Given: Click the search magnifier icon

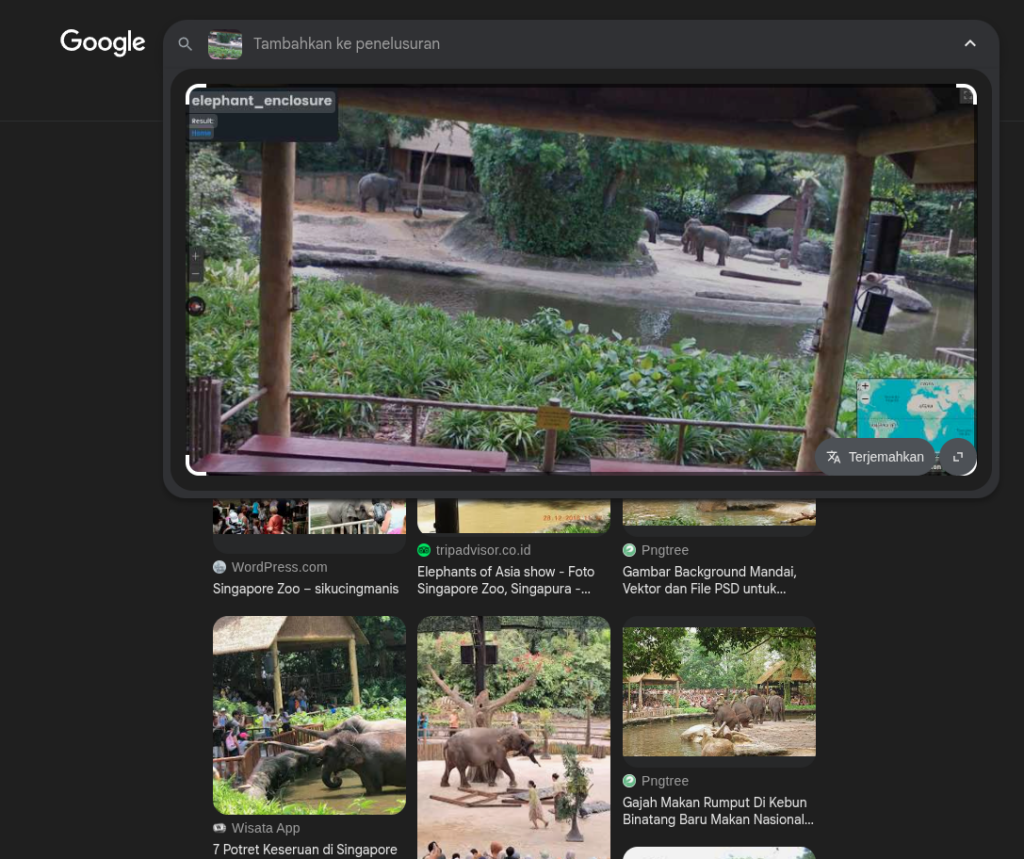Looking at the screenshot, I should coord(185,44).
